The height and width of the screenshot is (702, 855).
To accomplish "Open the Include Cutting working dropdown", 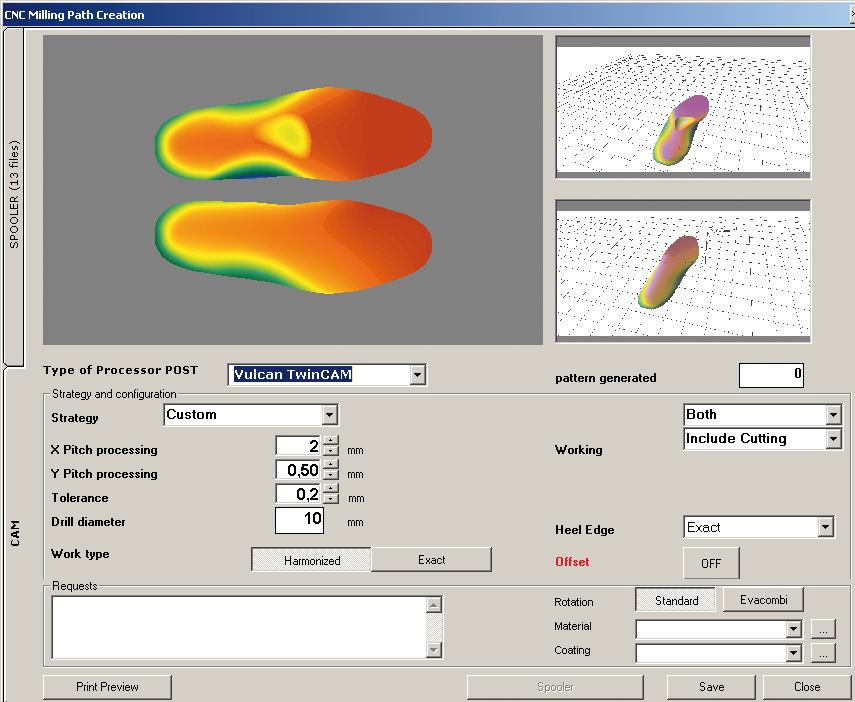I will (x=833, y=439).
